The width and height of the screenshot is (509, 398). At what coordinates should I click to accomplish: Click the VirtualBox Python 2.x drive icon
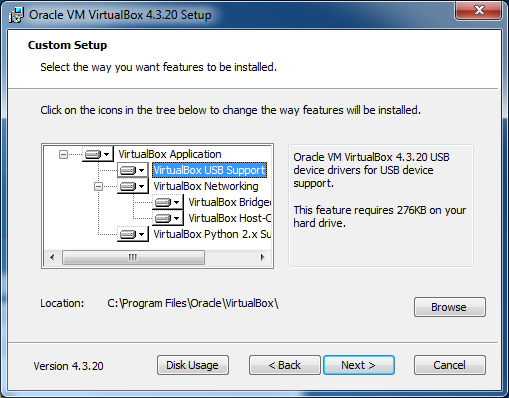coord(133,234)
